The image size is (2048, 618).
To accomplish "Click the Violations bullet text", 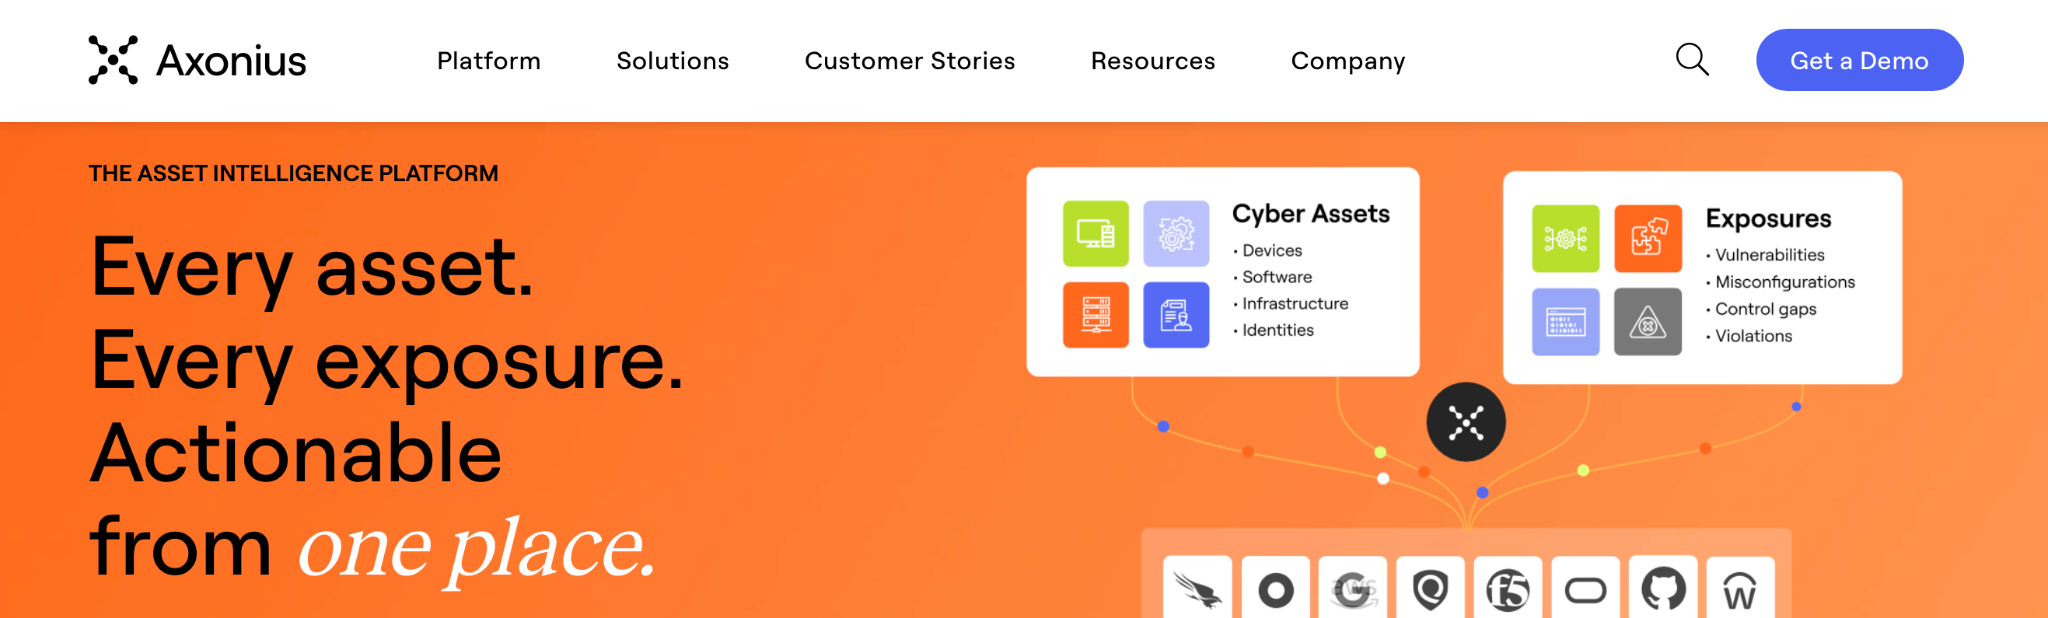I will point(1754,336).
